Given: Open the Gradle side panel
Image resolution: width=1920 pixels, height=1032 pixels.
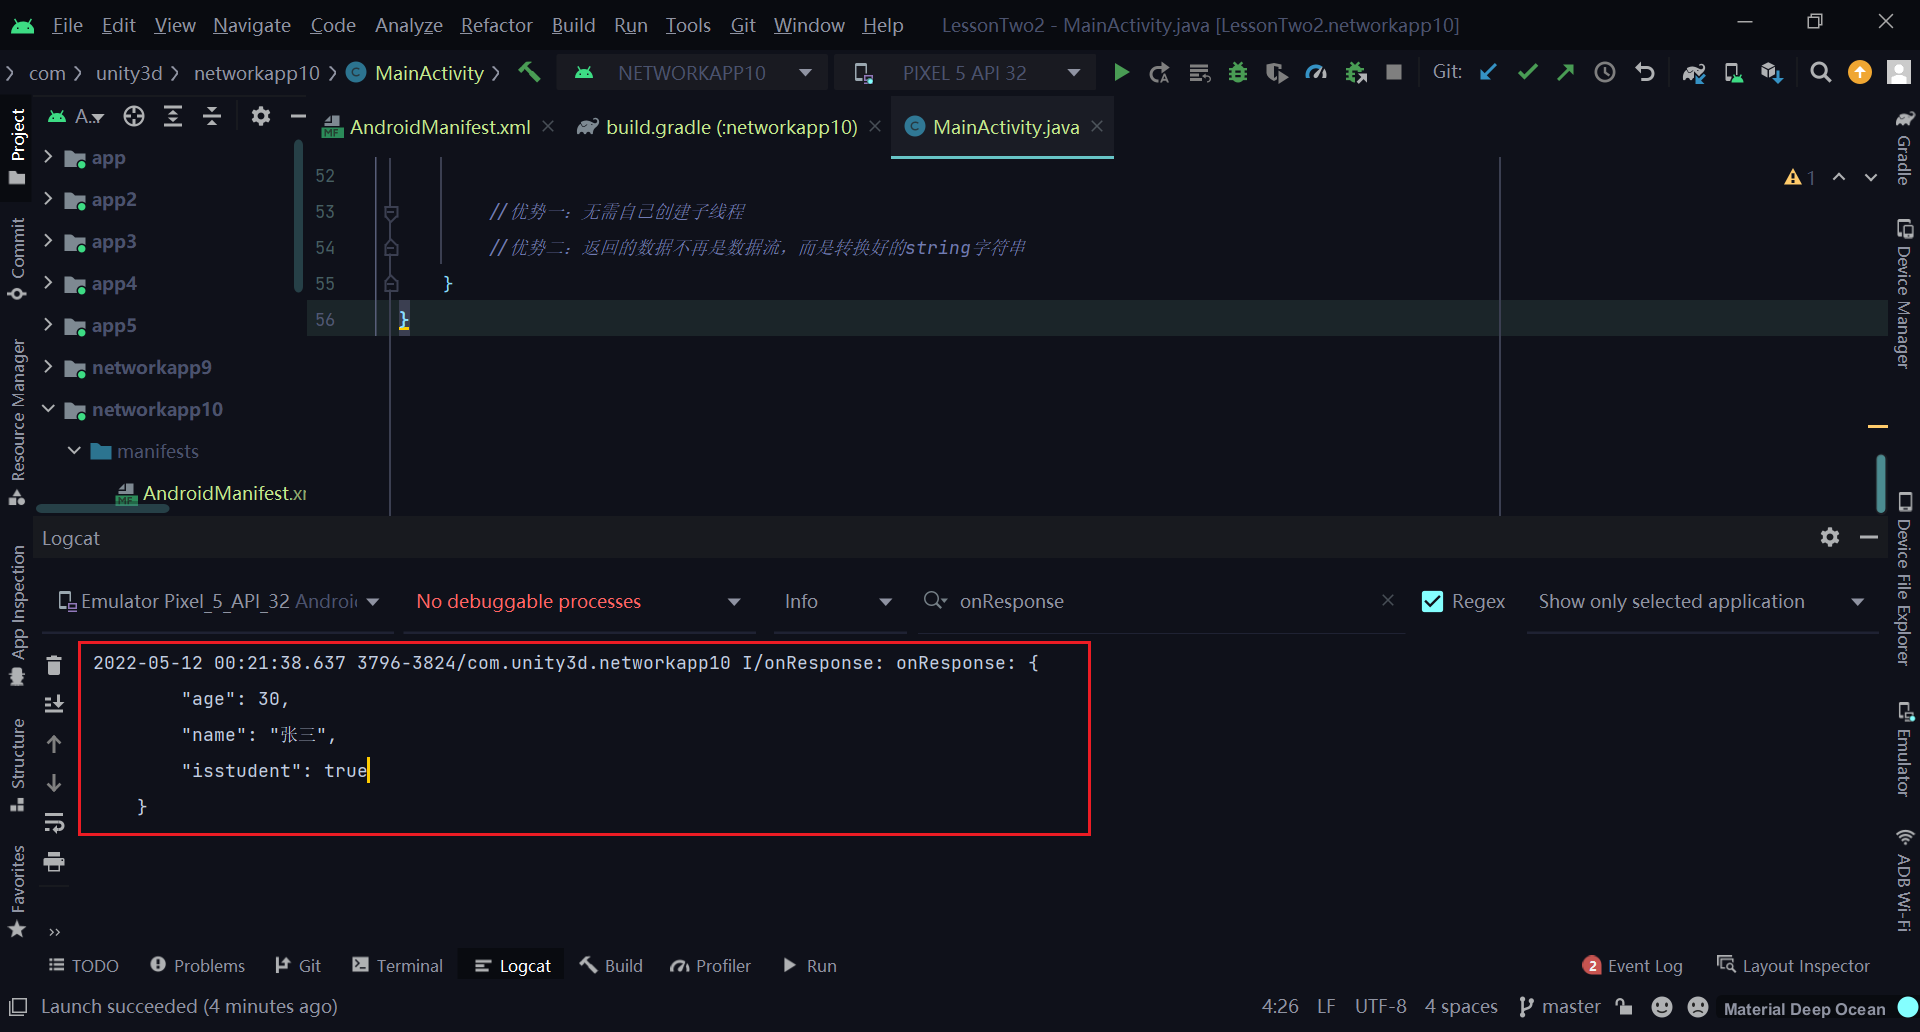Looking at the screenshot, I should click(1904, 148).
